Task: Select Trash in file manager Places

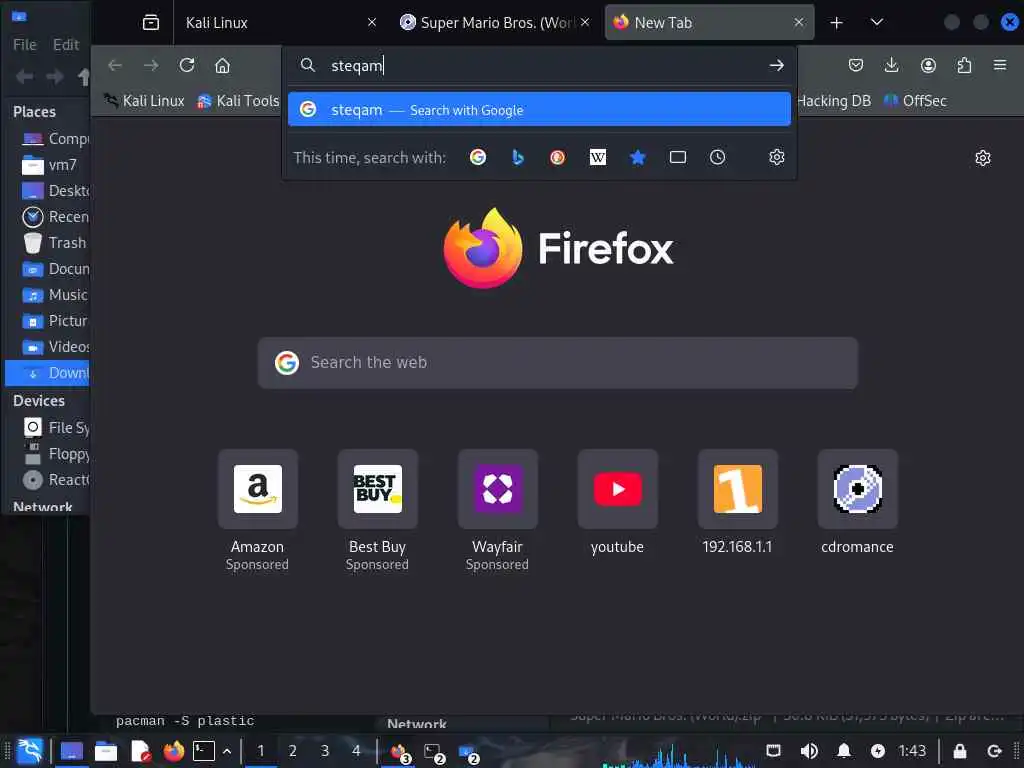Action: 48,243
